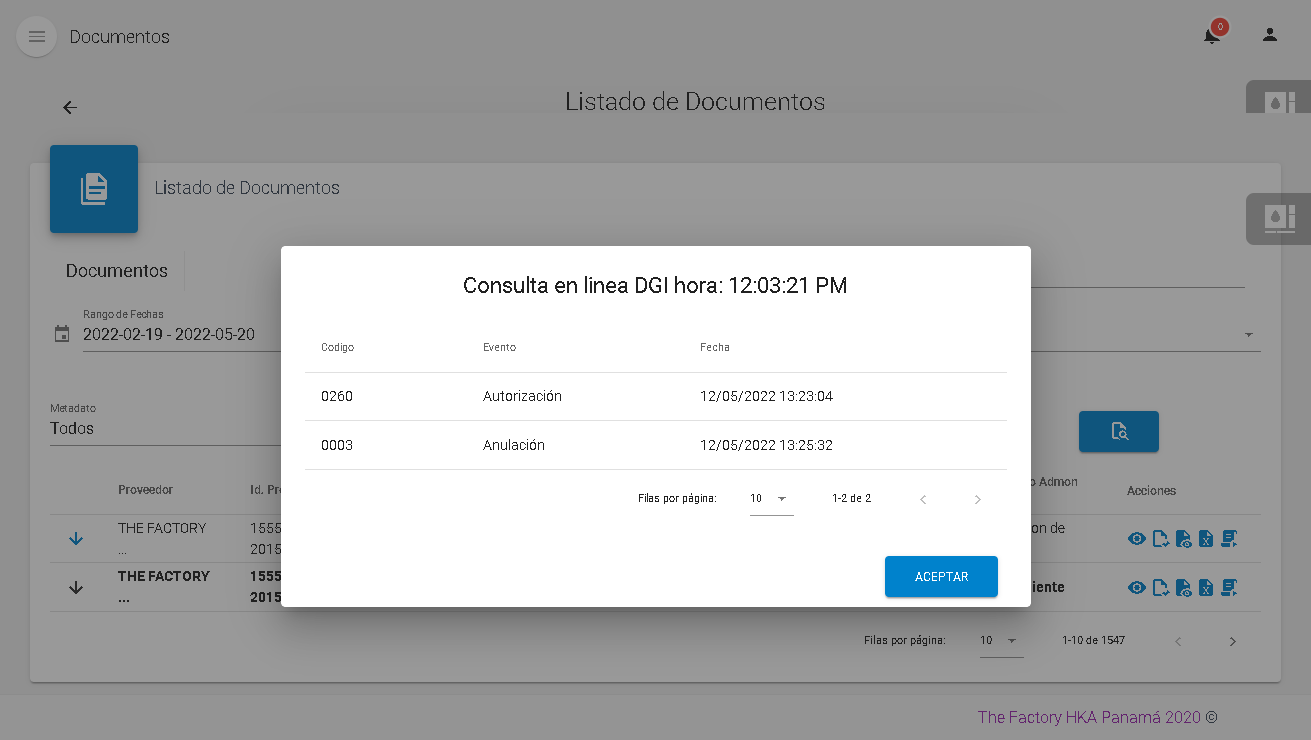The width and height of the screenshot is (1311, 740).
Task: Open rows-per-page dropdown below main table
Action: (x=1001, y=640)
